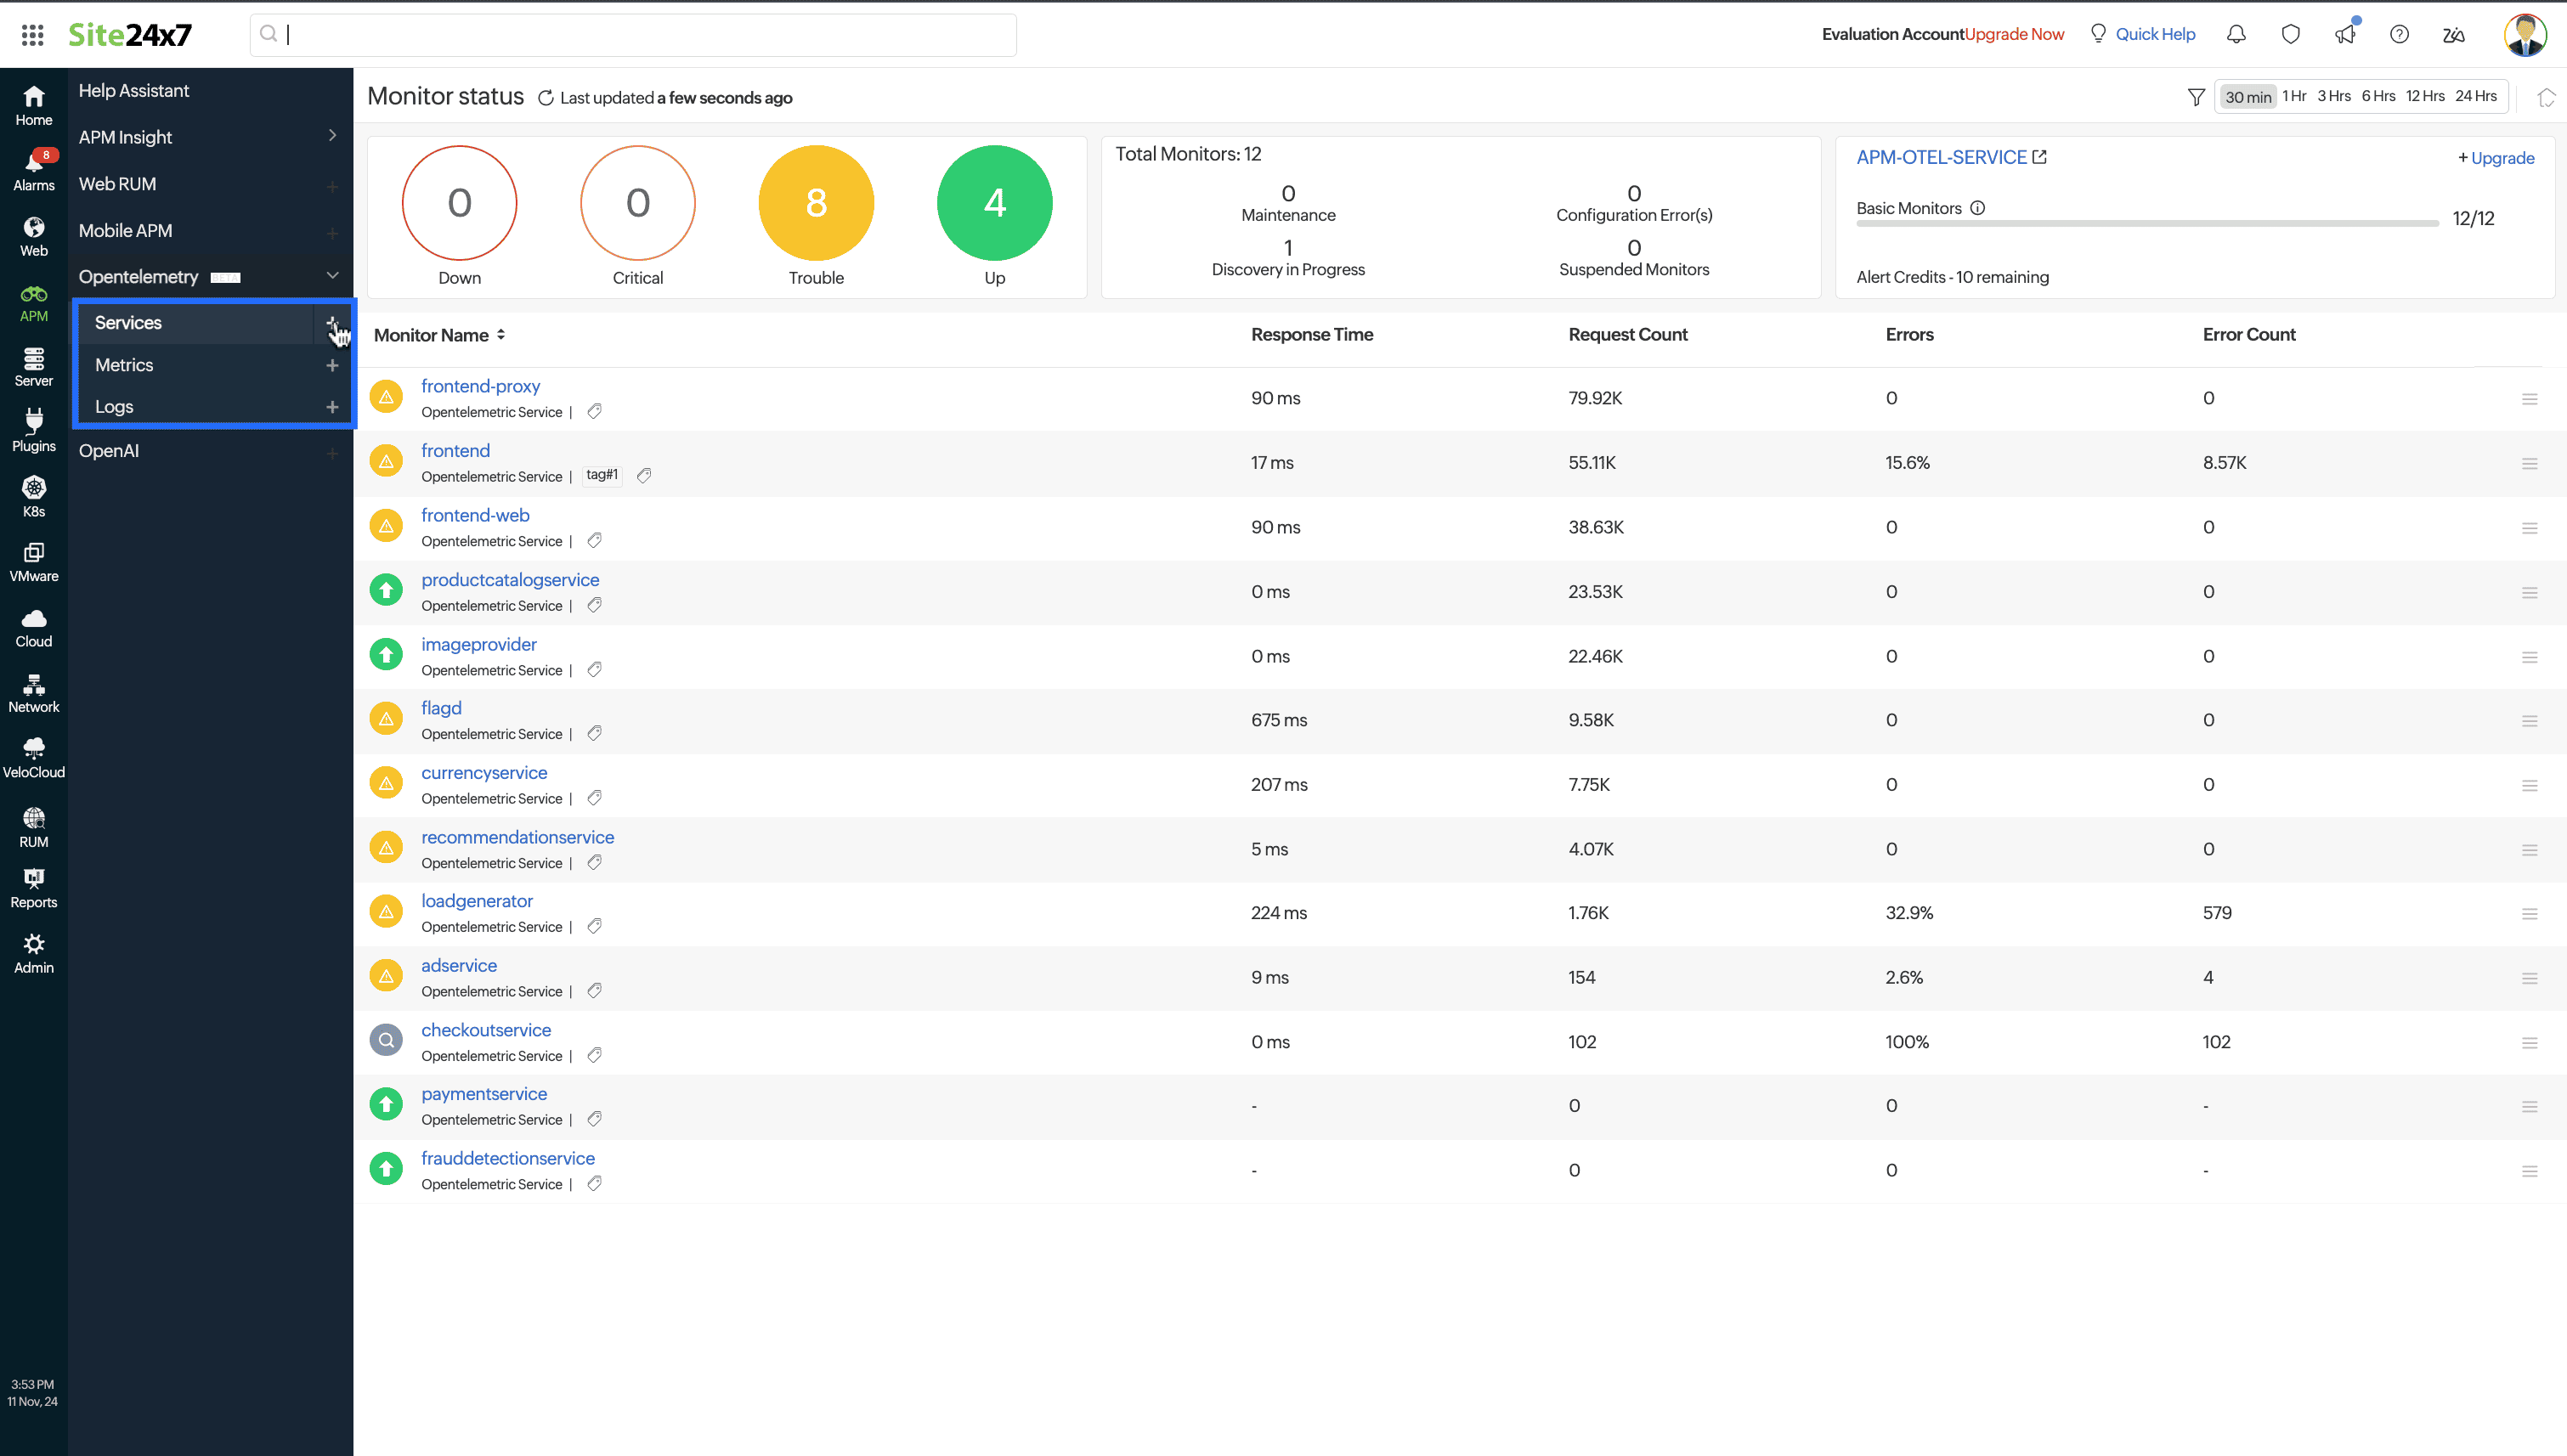Open the Metrics menu item
2567x1456 pixels.
tap(124, 364)
